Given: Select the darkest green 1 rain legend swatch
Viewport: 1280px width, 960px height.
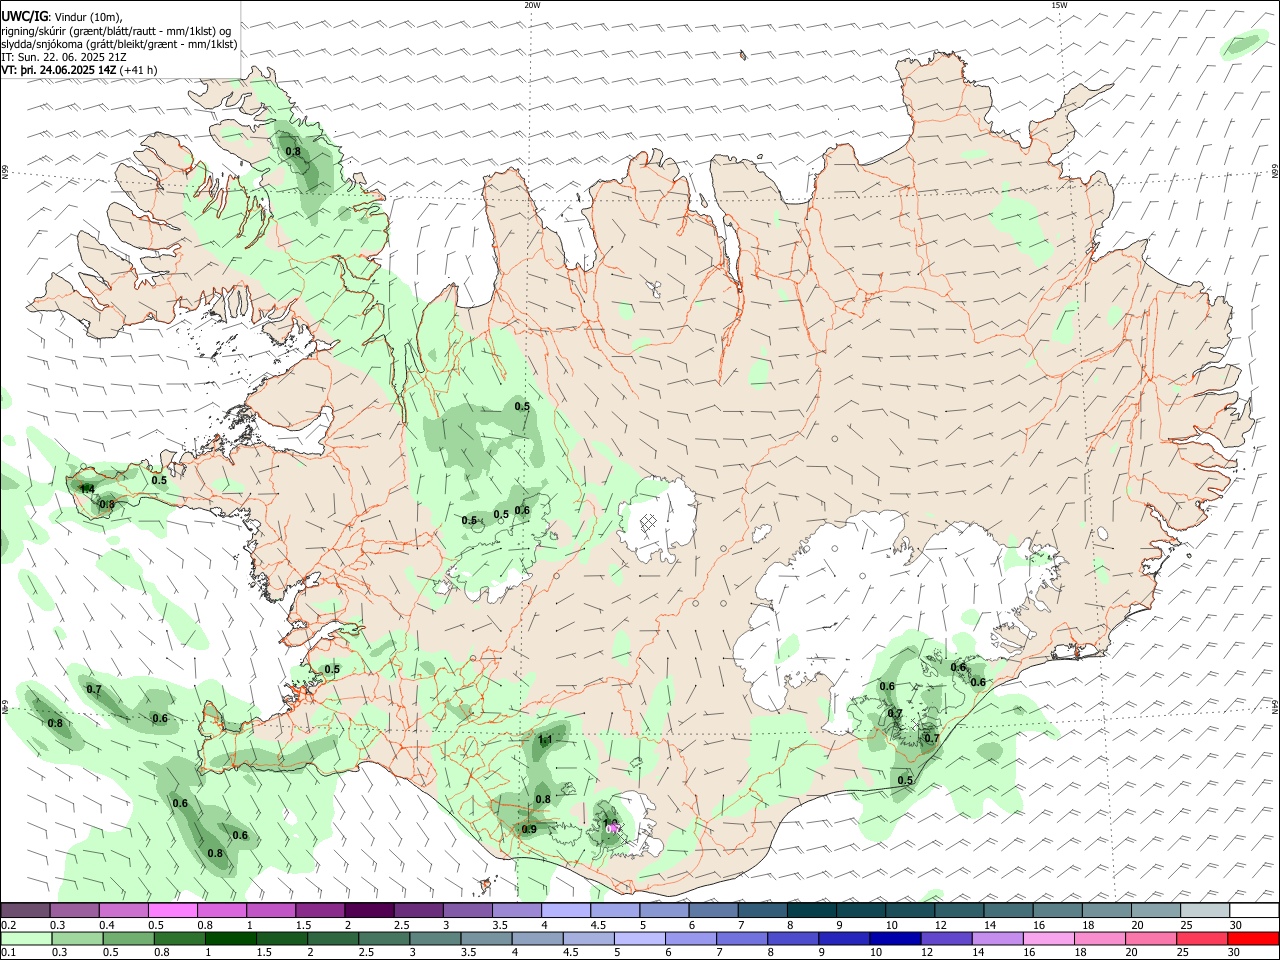Looking at the screenshot, I should 230,938.
